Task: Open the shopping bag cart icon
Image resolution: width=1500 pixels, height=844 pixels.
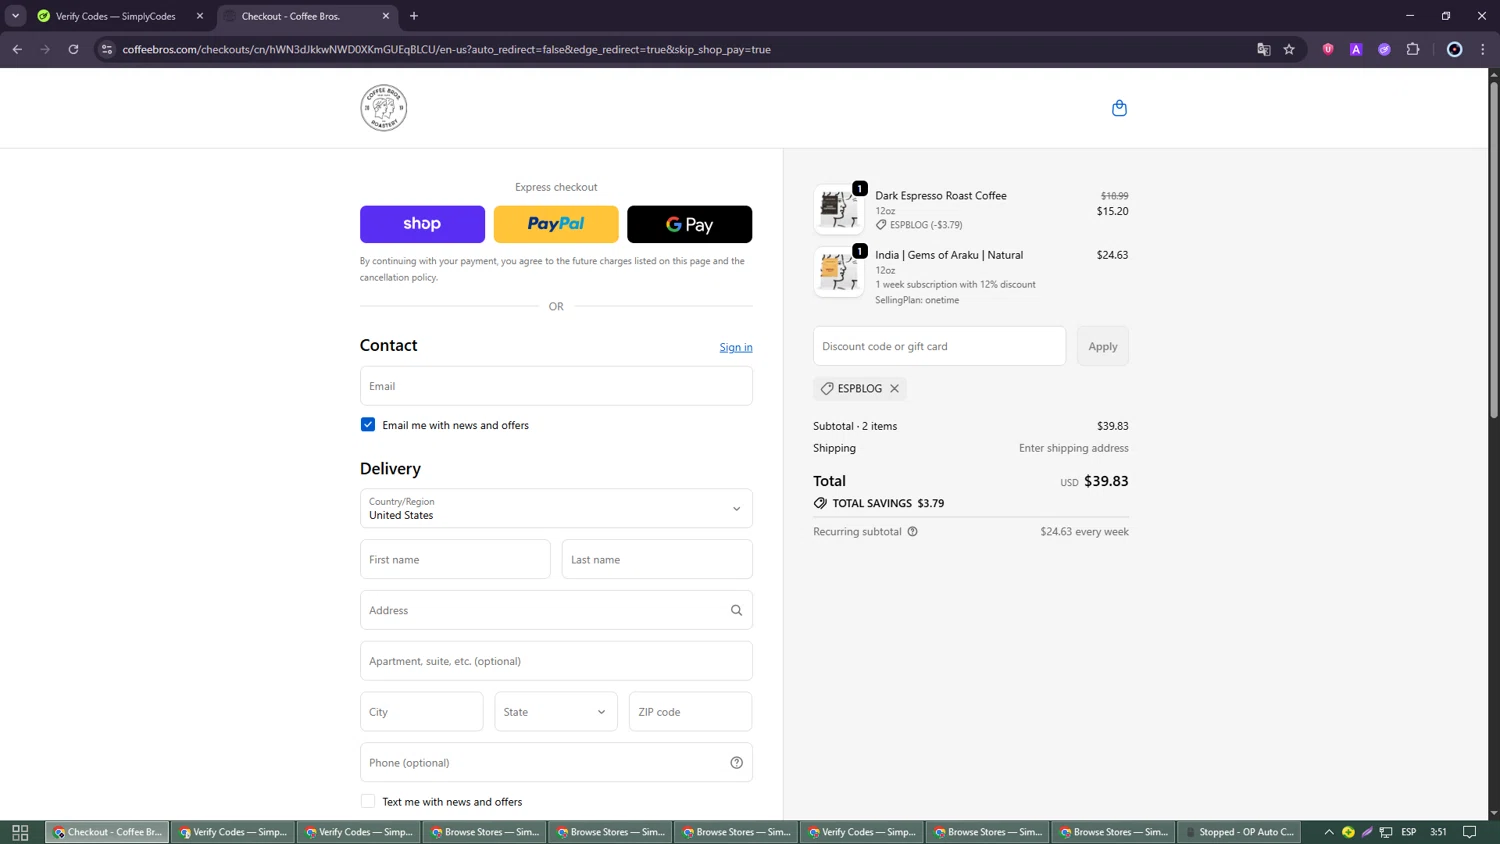Action: click(x=1119, y=108)
